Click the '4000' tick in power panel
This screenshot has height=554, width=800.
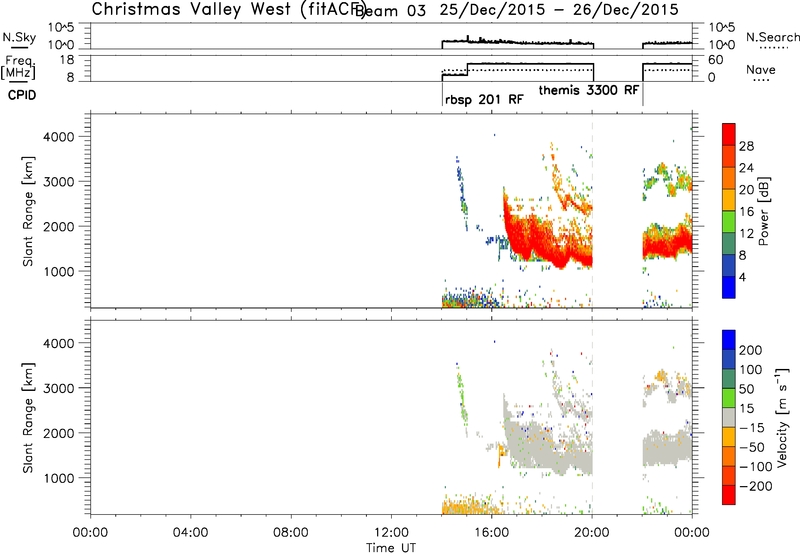point(59,137)
